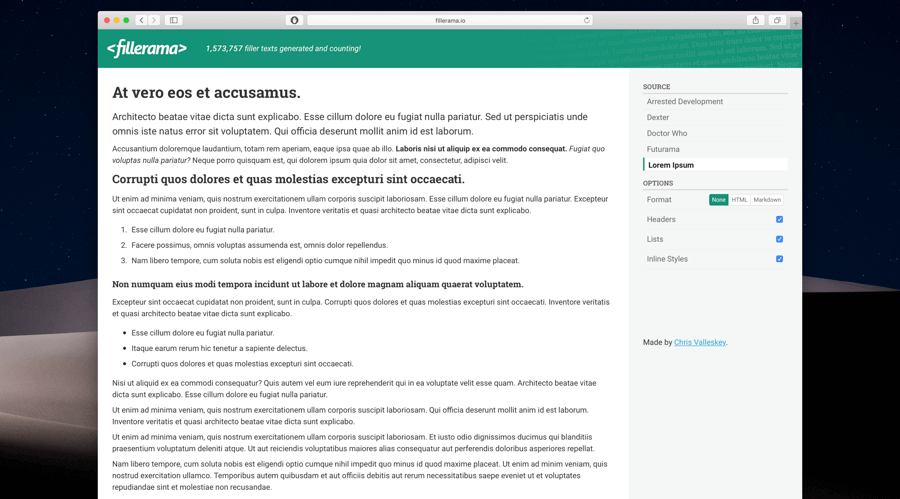Click numbered item 'Facere possimus, omnis voluptas'

(x=259, y=245)
